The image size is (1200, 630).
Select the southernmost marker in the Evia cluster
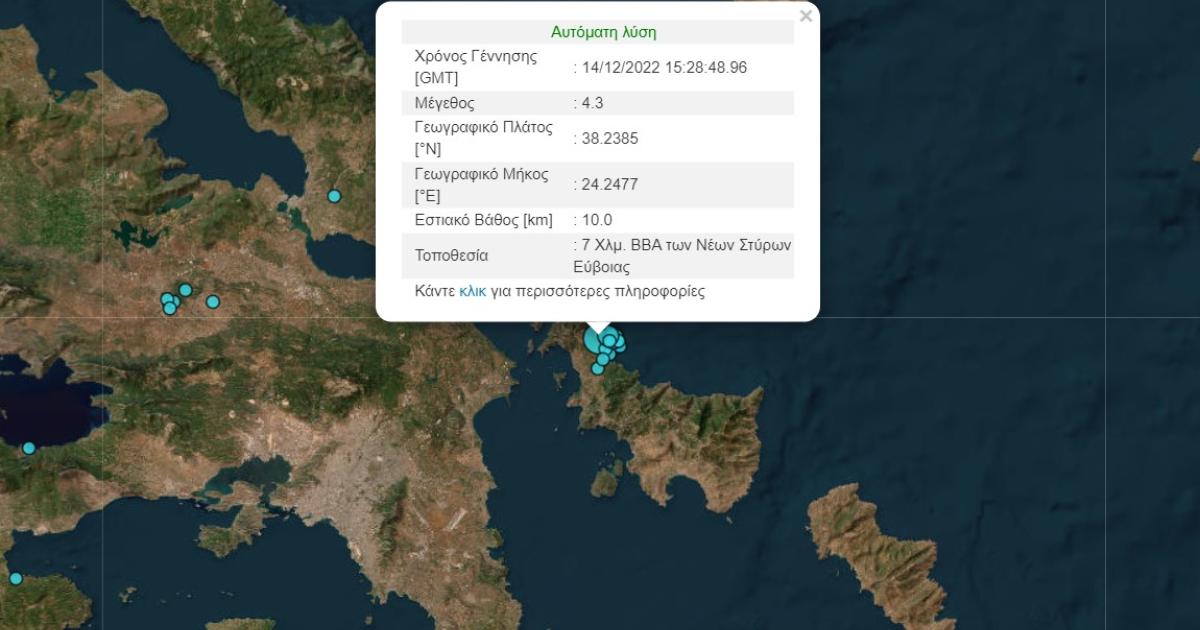coord(598,368)
